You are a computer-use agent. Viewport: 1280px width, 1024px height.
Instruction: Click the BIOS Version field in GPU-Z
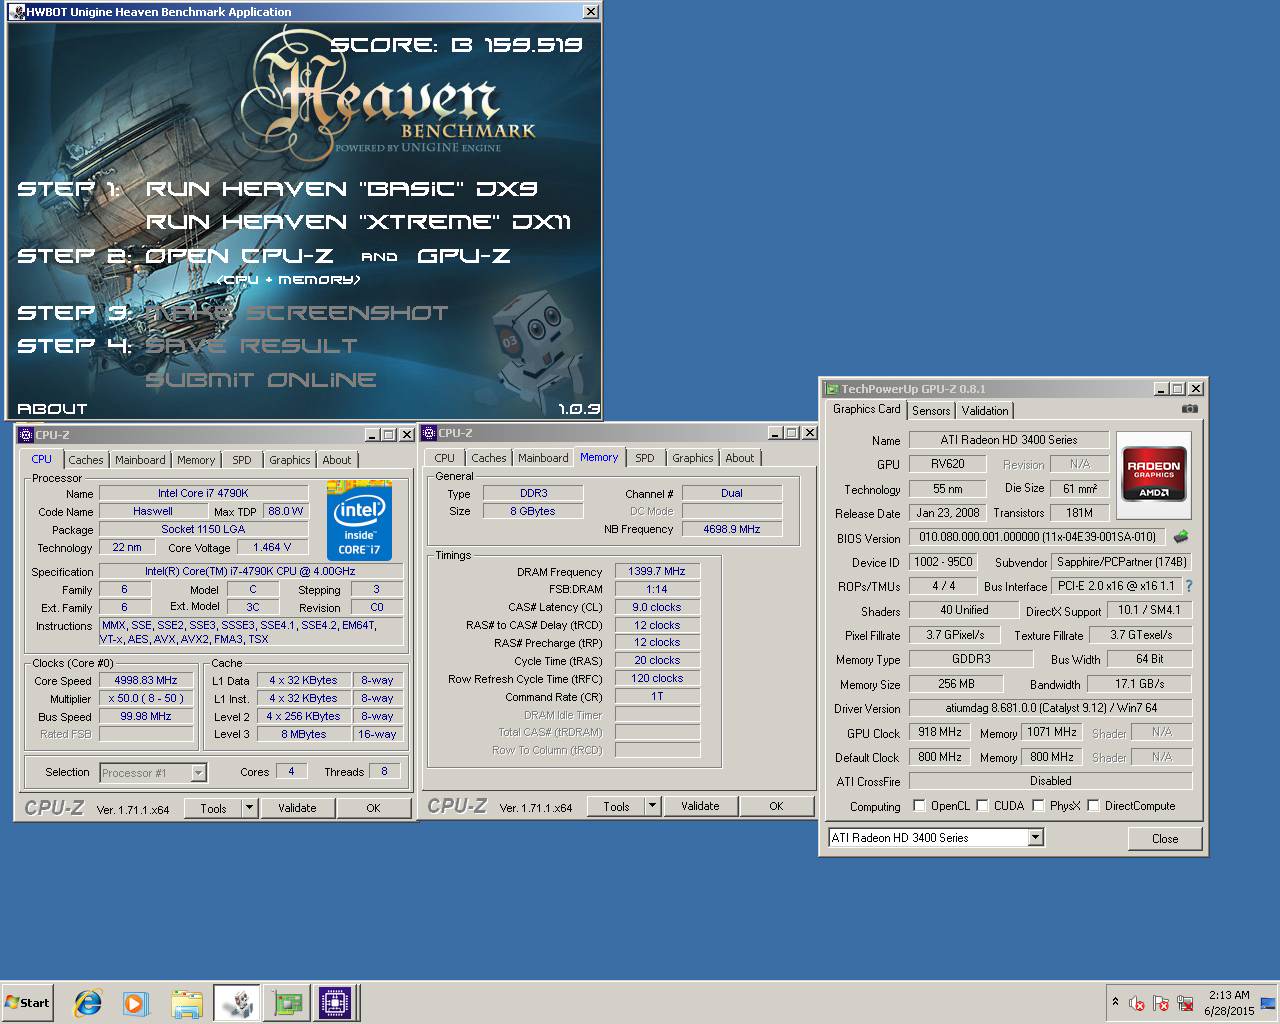tap(1038, 537)
